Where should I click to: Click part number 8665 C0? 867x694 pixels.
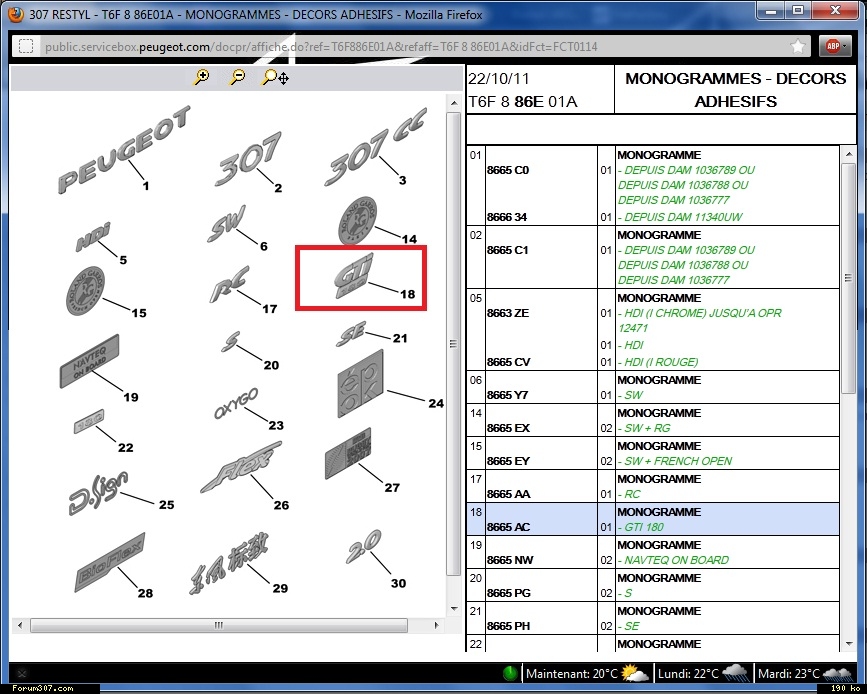click(508, 170)
